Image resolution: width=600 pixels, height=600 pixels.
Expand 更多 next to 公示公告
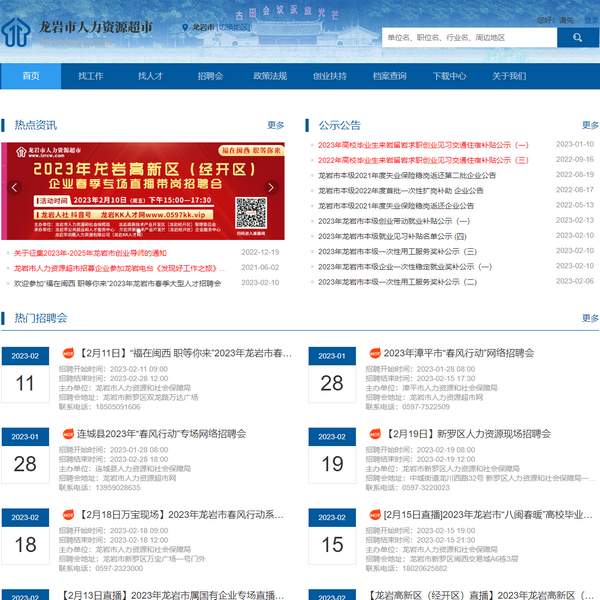(x=590, y=125)
